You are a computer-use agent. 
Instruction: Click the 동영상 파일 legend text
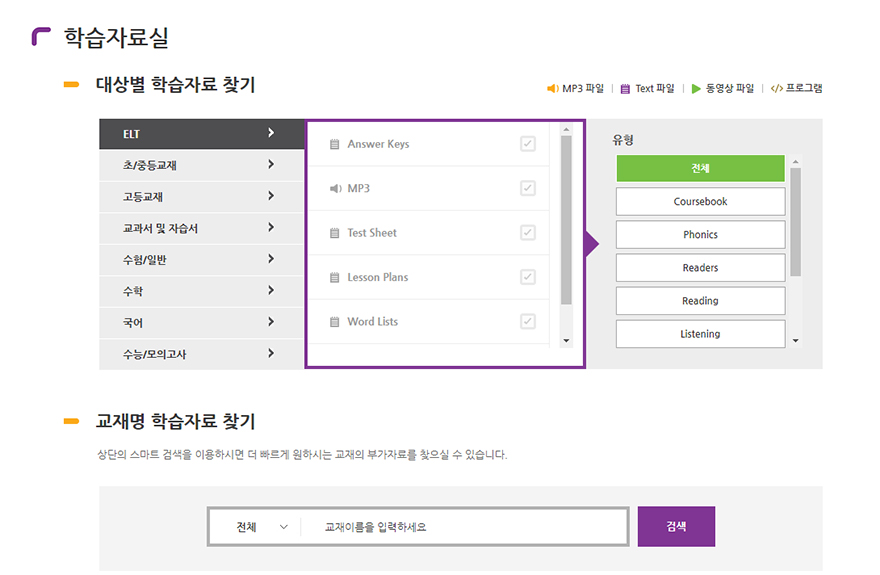730,89
